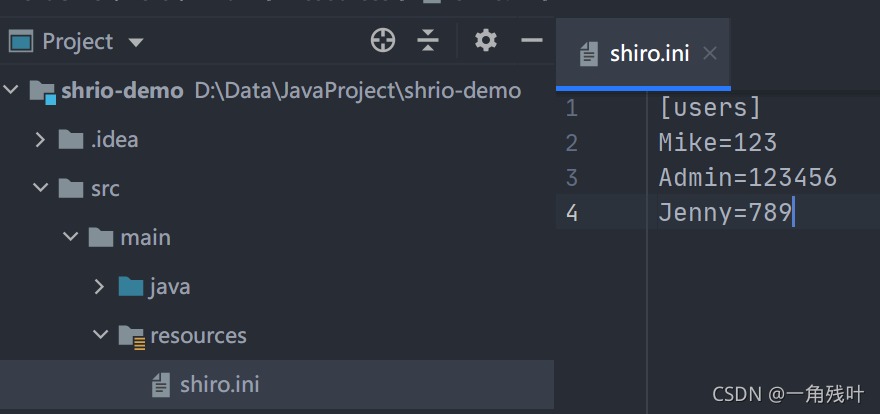This screenshot has height=414, width=880.
Task: Click the shrio-demo module icon
Action: coord(43,91)
